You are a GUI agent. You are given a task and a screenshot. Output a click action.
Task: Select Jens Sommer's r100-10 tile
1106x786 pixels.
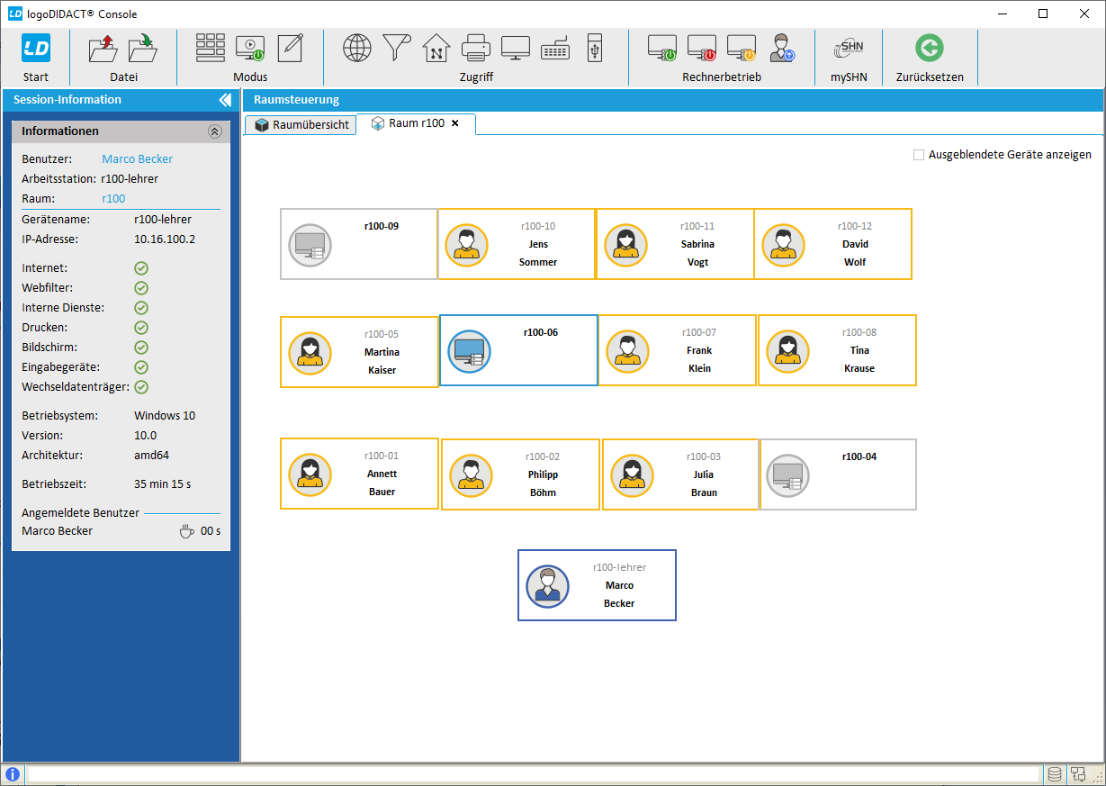tap(516, 244)
